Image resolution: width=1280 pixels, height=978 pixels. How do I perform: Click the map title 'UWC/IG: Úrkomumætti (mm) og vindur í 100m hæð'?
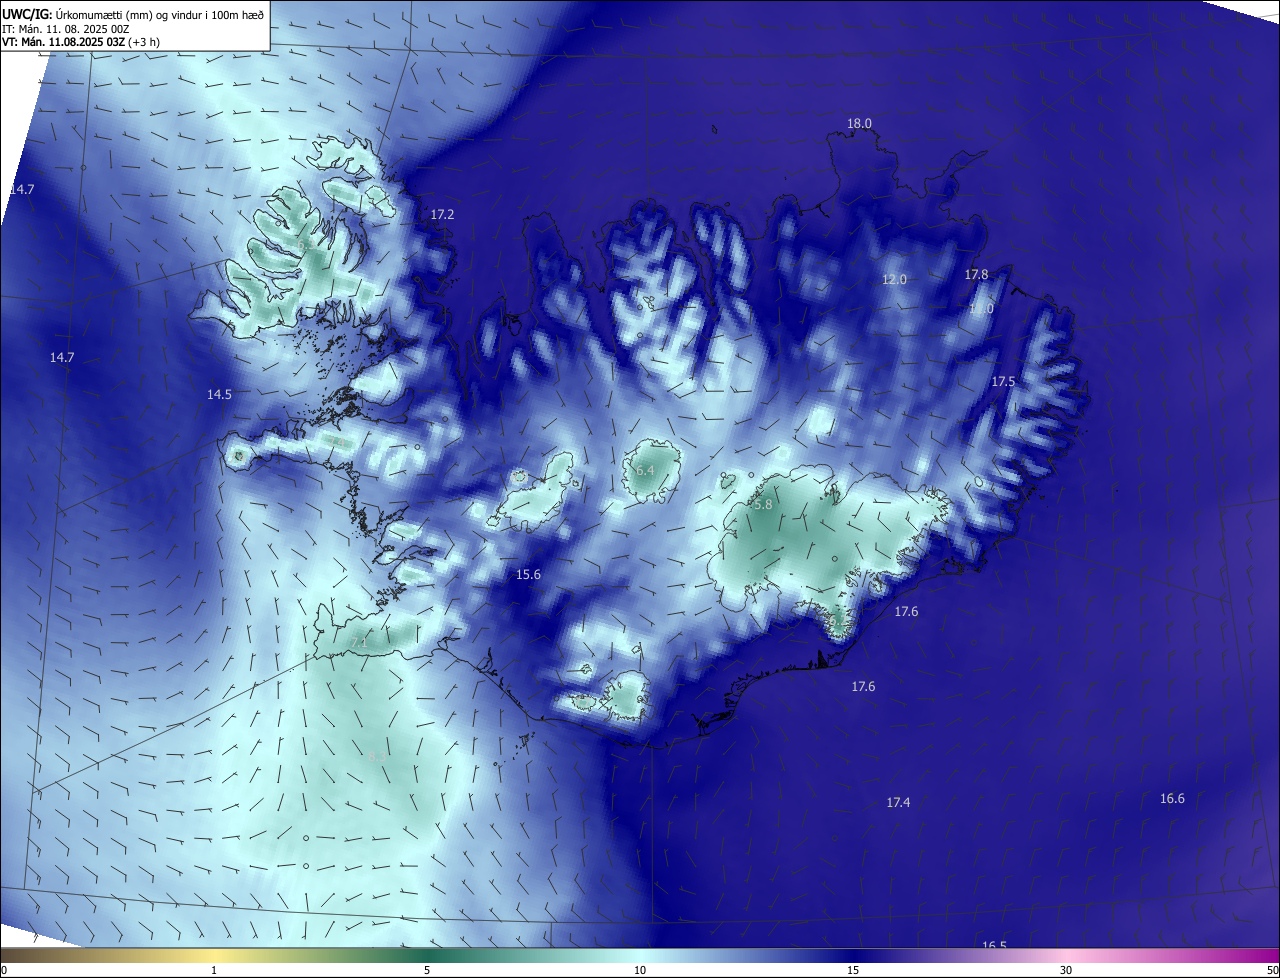click(133, 13)
